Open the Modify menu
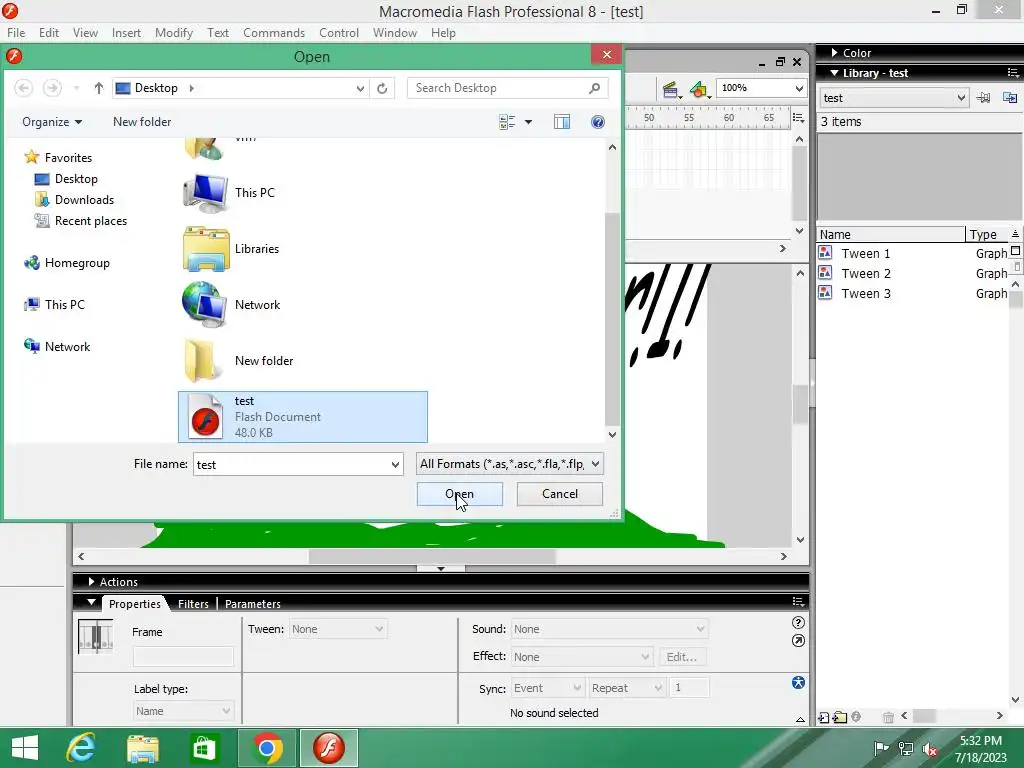This screenshot has height=768, width=1024. click(x=174, y=33)
